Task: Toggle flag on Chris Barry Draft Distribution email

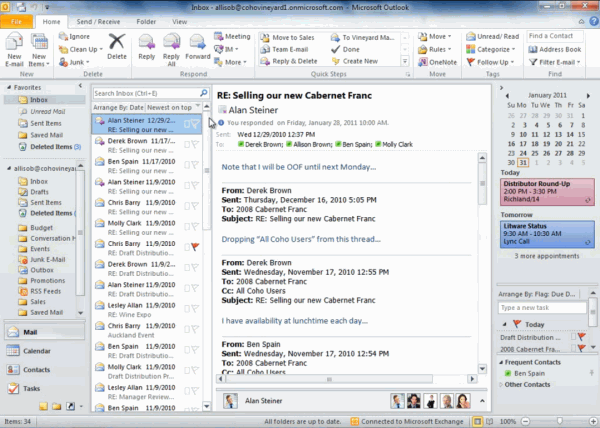Action: point(195,247)
